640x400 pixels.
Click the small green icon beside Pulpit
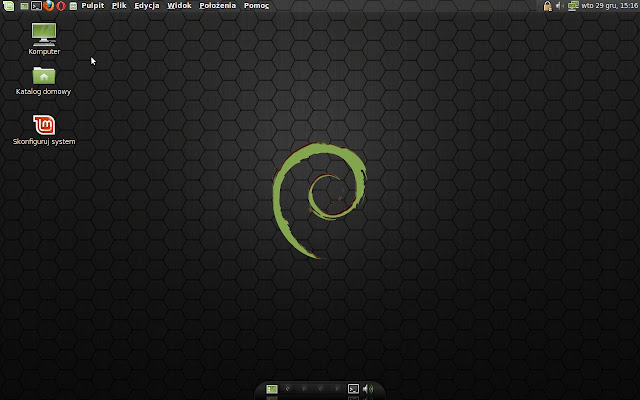coord(73,6)
